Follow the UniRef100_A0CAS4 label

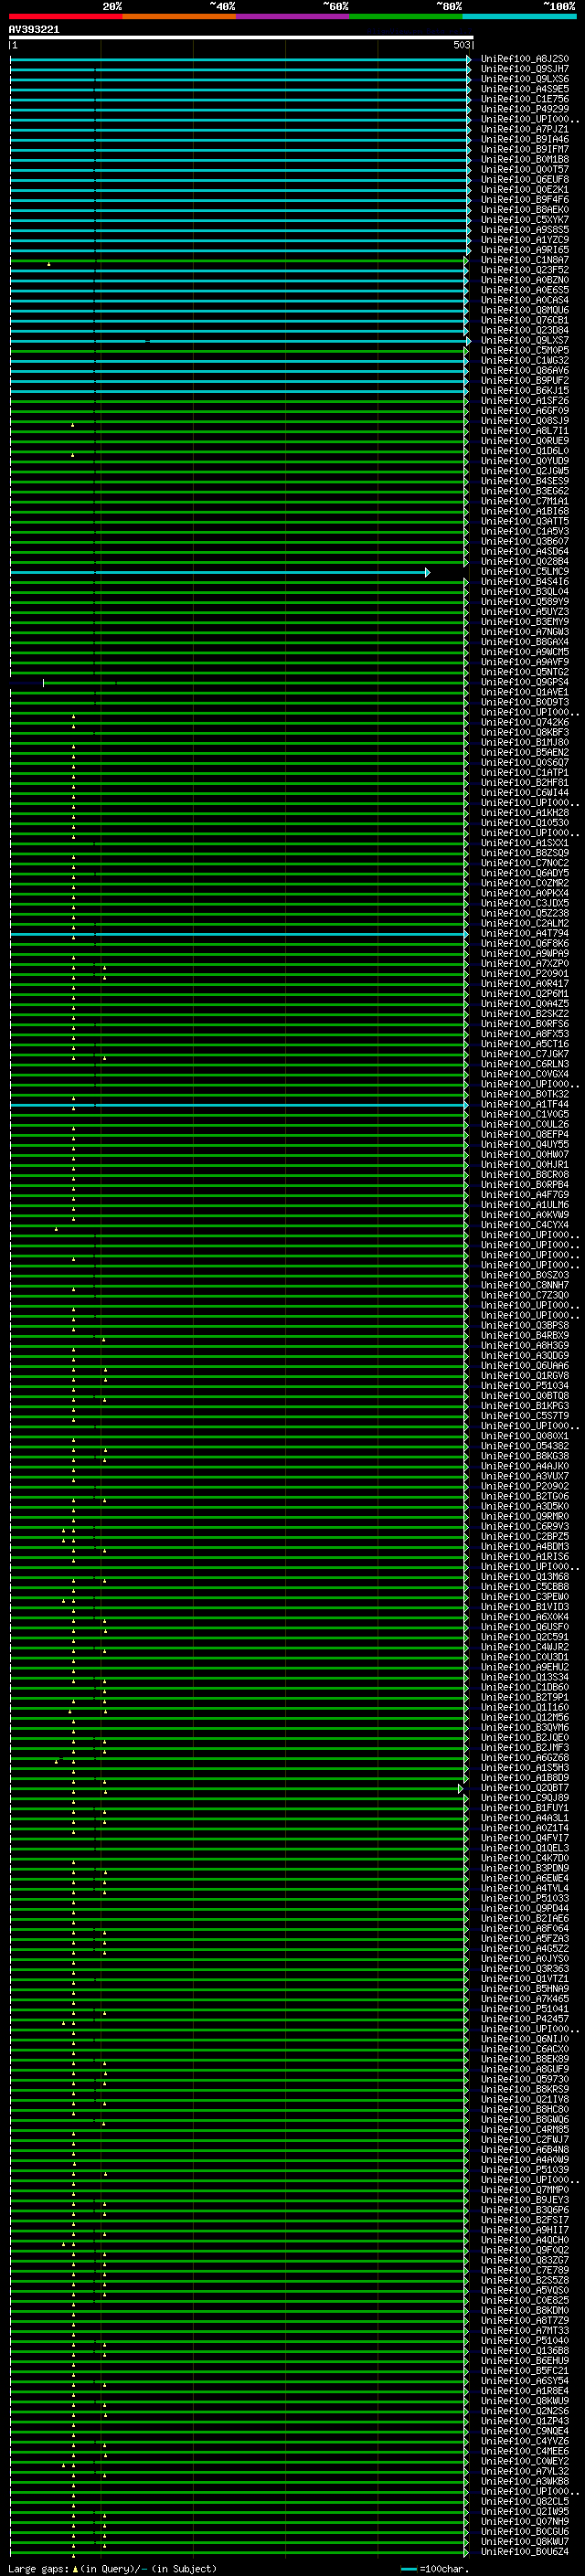pos(524,300)
